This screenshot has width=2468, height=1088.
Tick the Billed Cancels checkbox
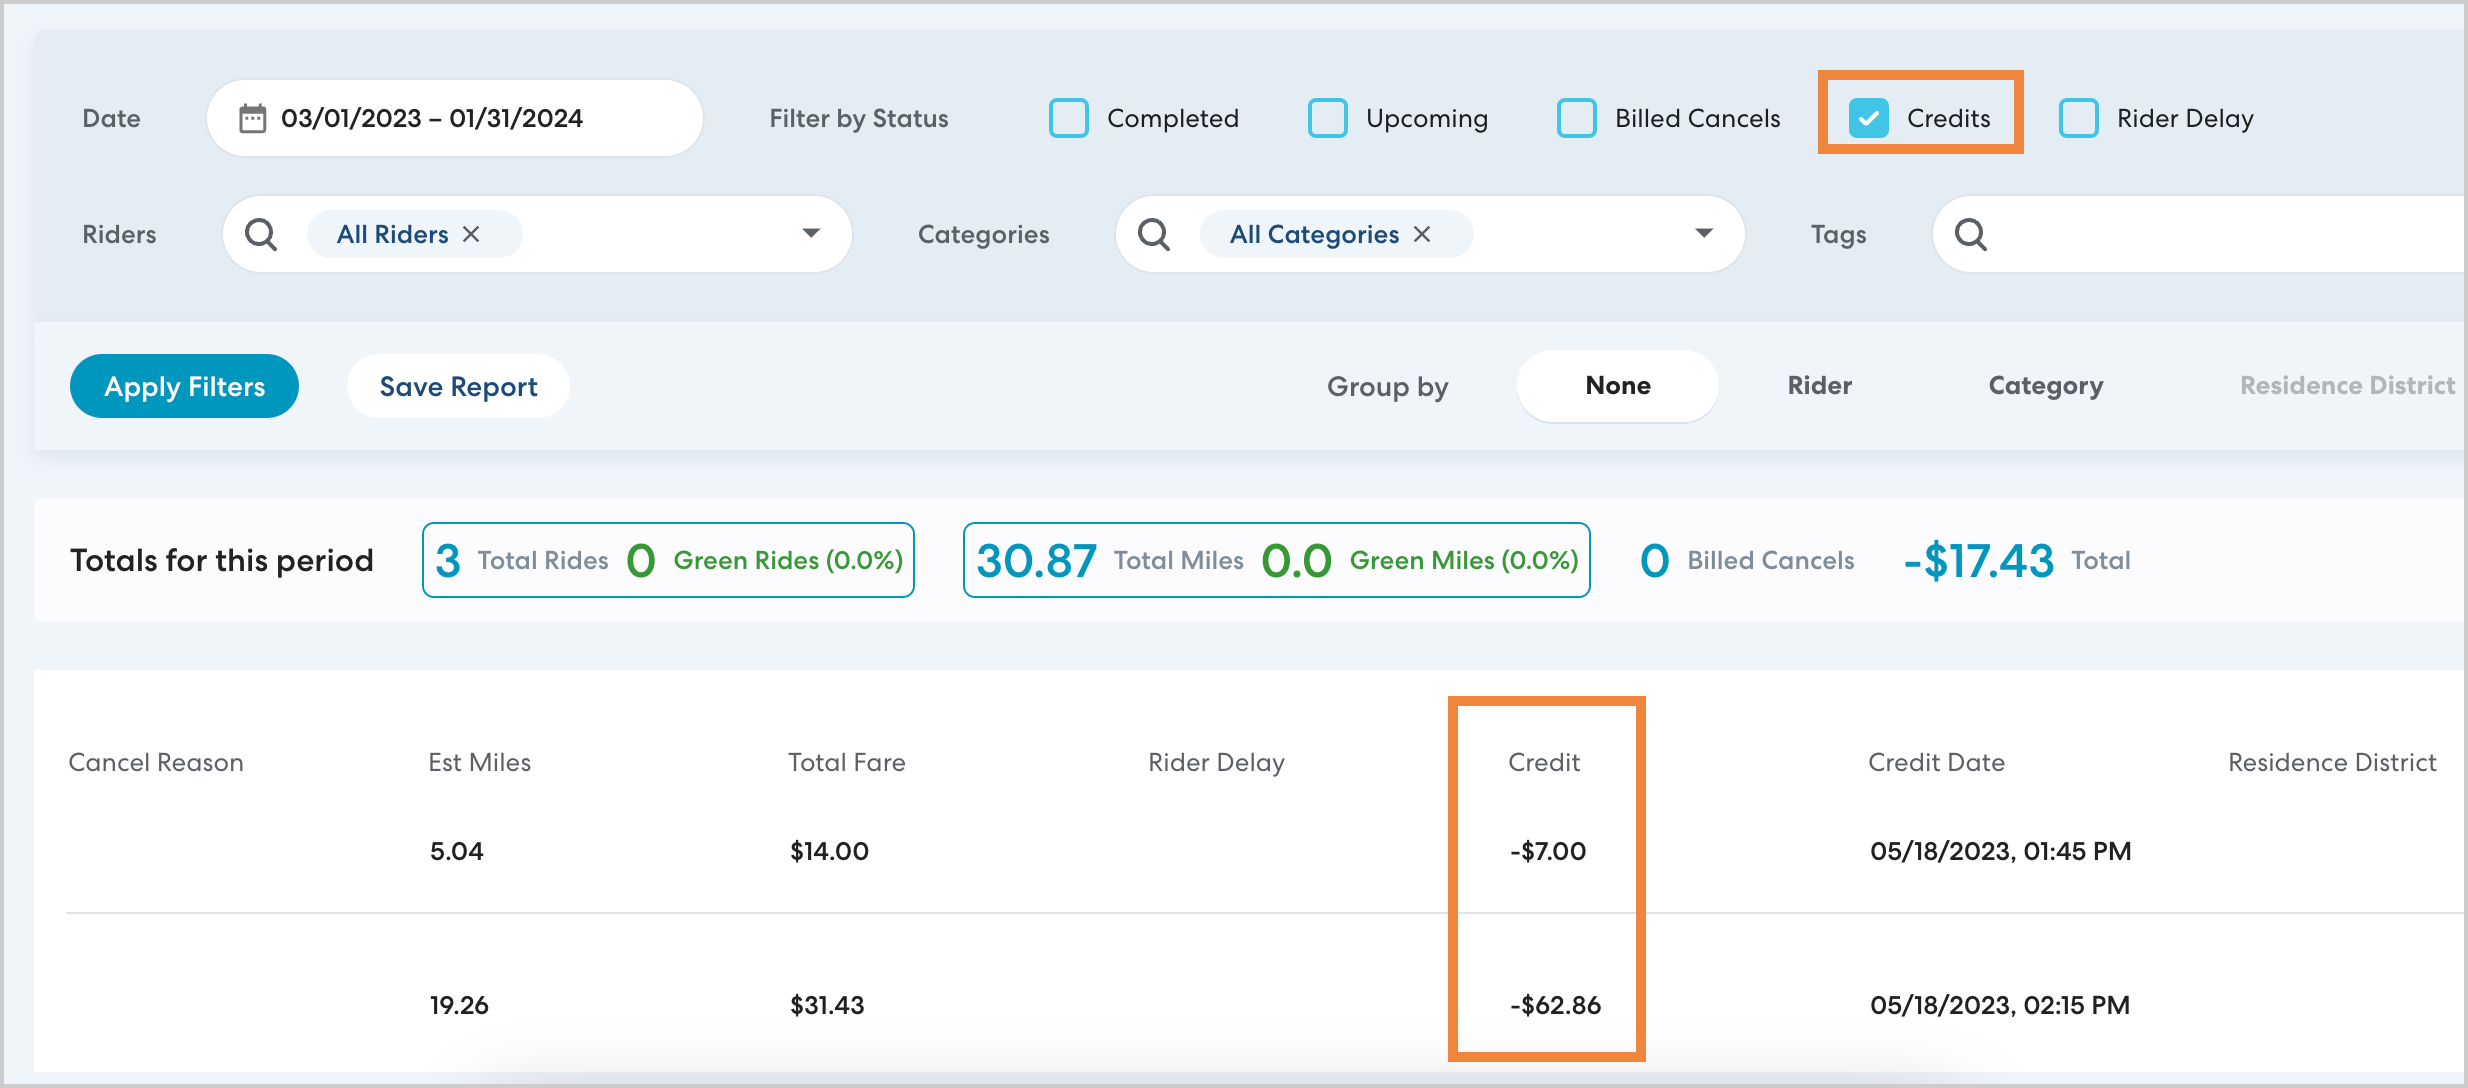(1576, 118)
